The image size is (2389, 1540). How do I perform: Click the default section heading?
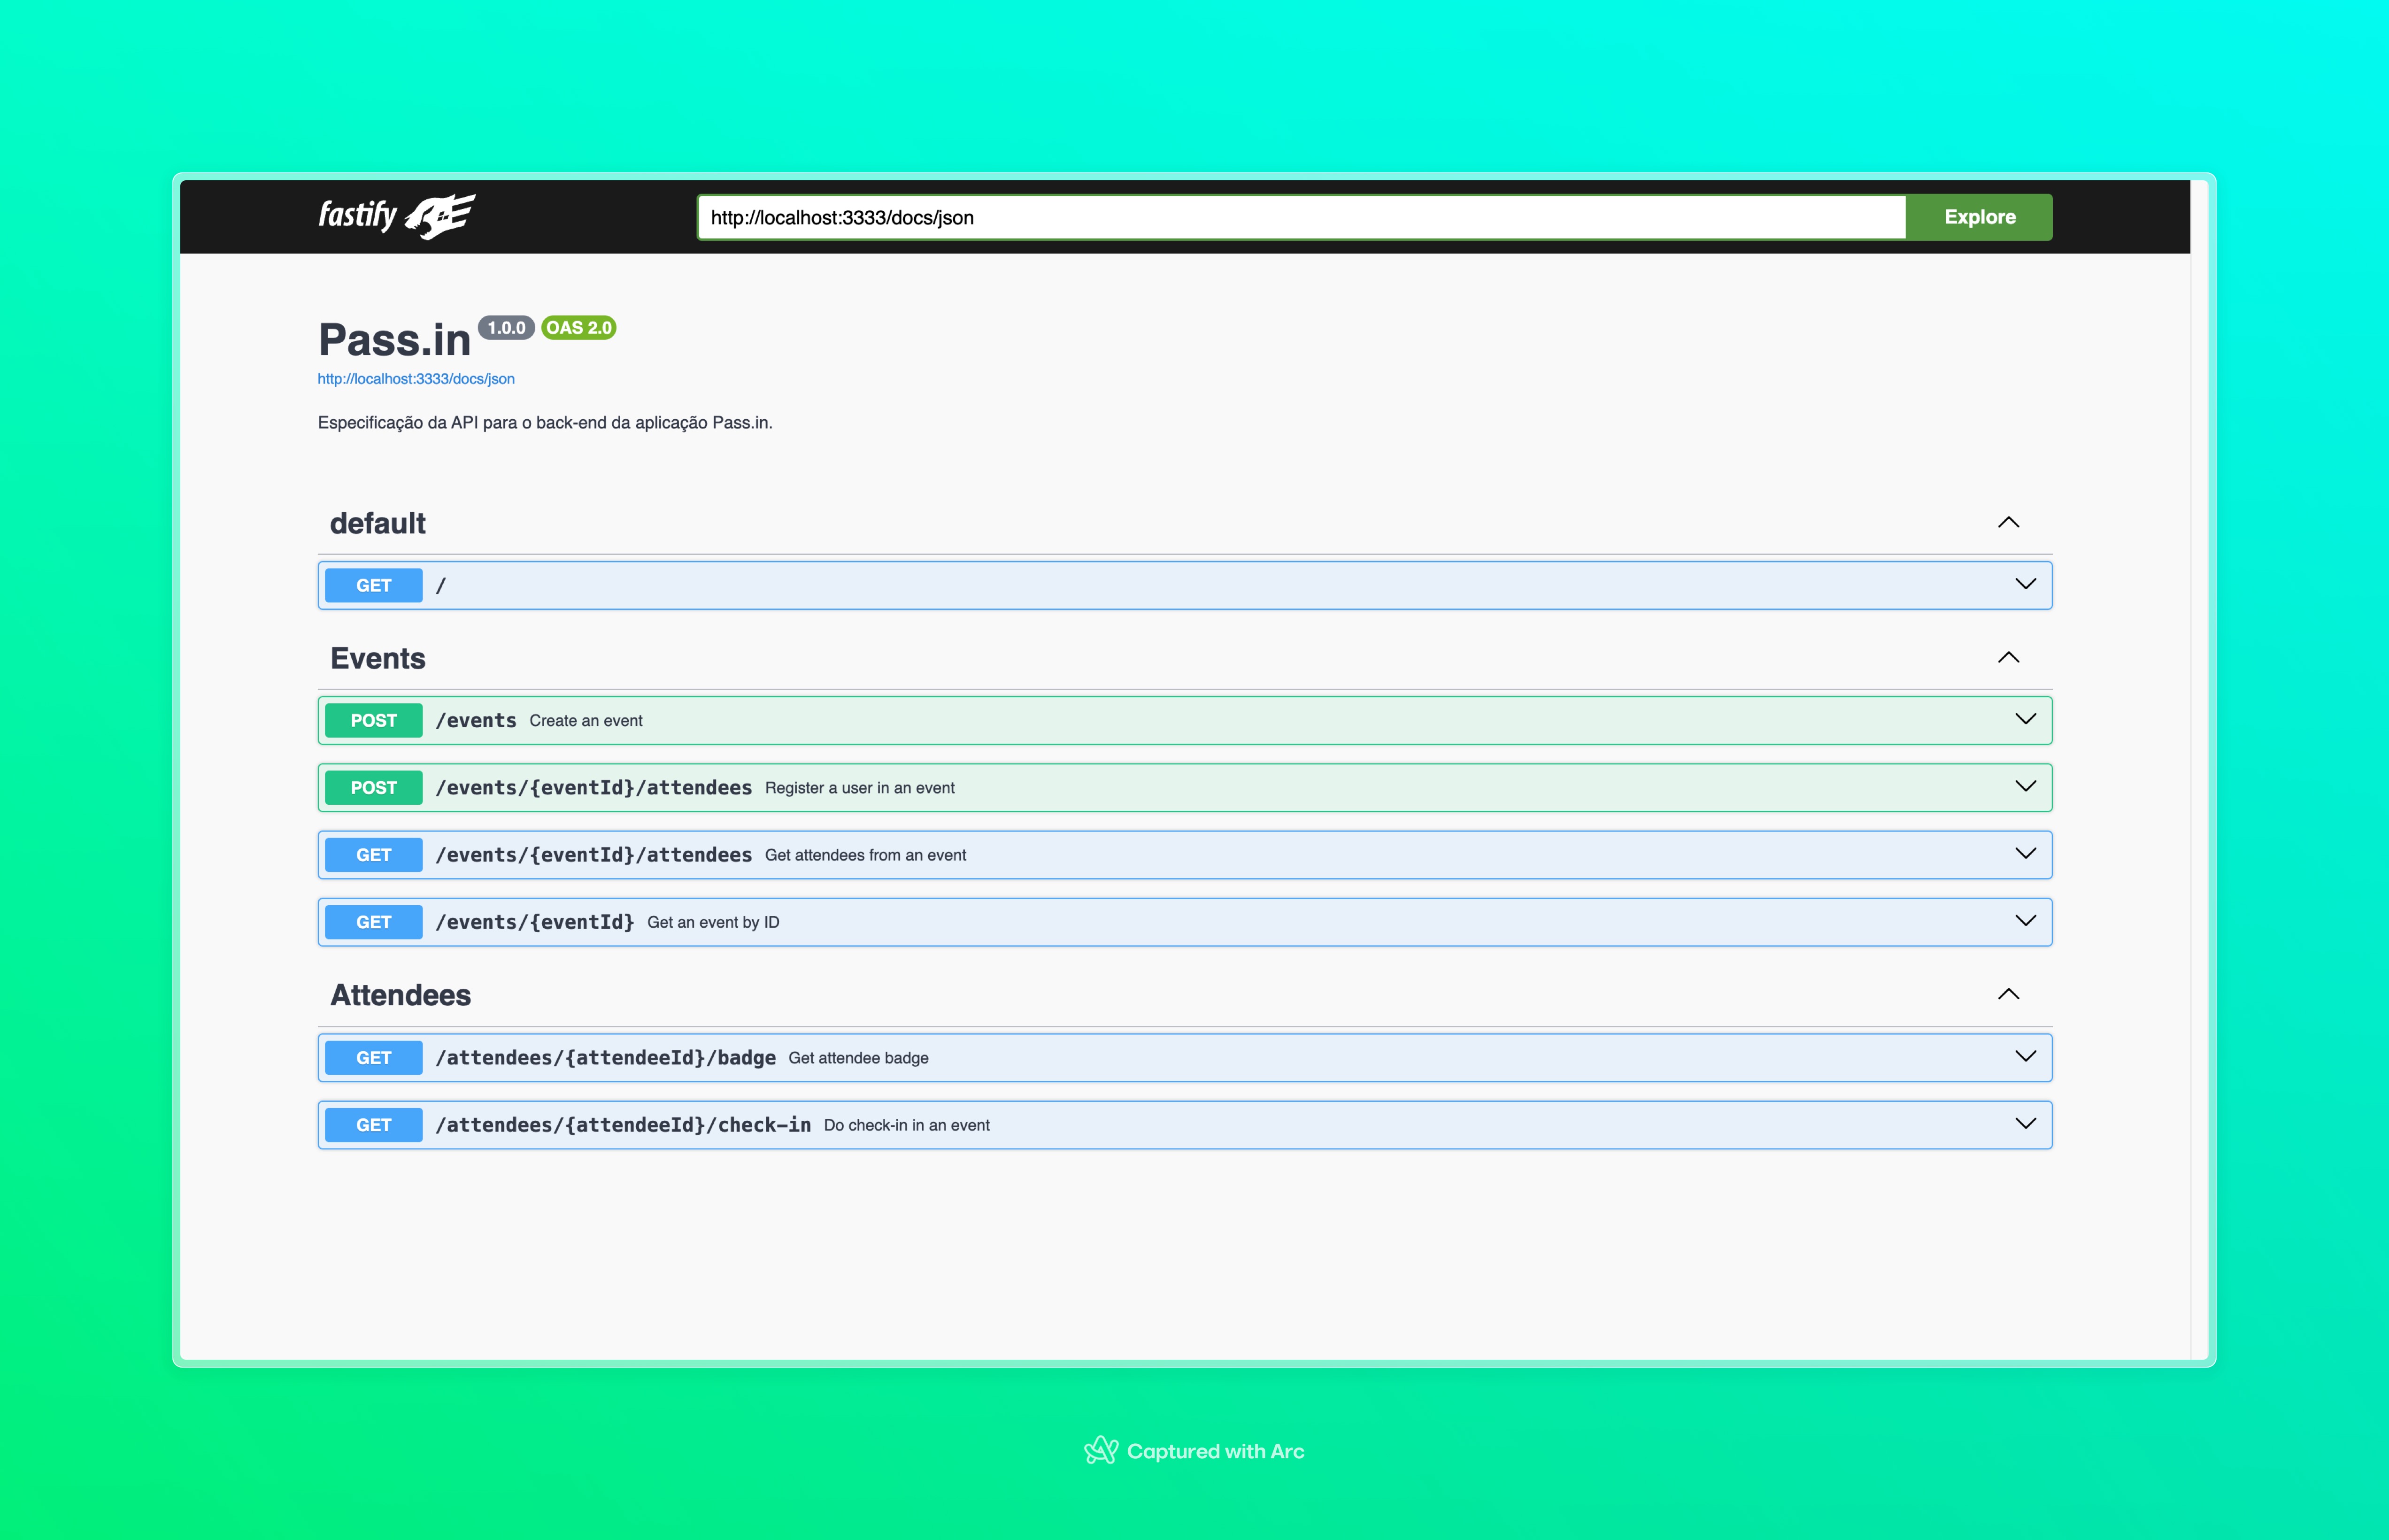click(x=378, y=523)
